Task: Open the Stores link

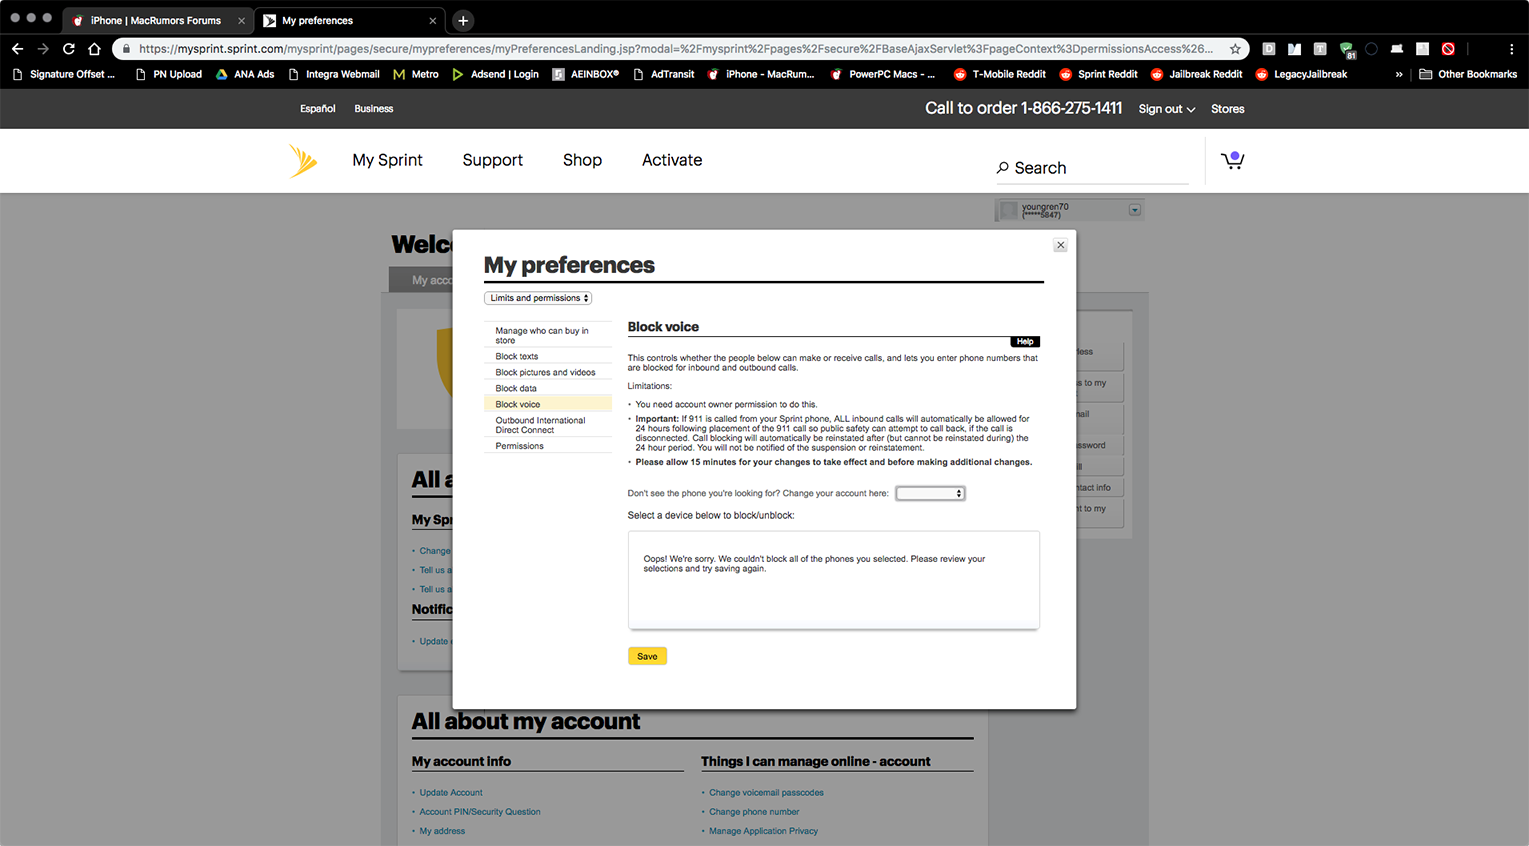Action: click(x=1227, y=109)
